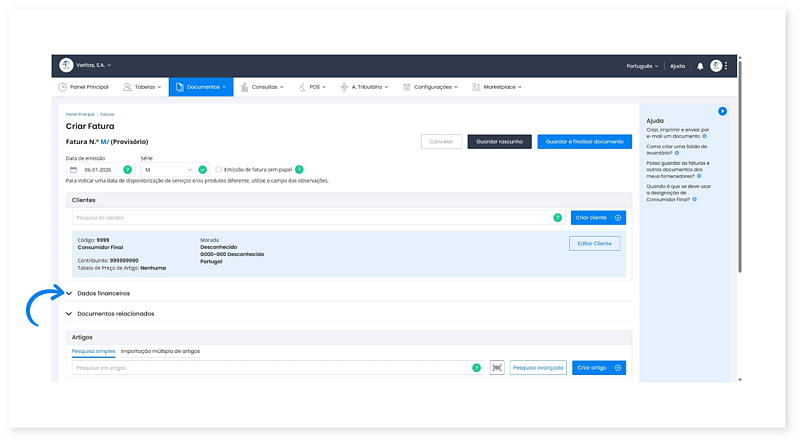Open the Português language dropdown

click(x=641, y=66)
